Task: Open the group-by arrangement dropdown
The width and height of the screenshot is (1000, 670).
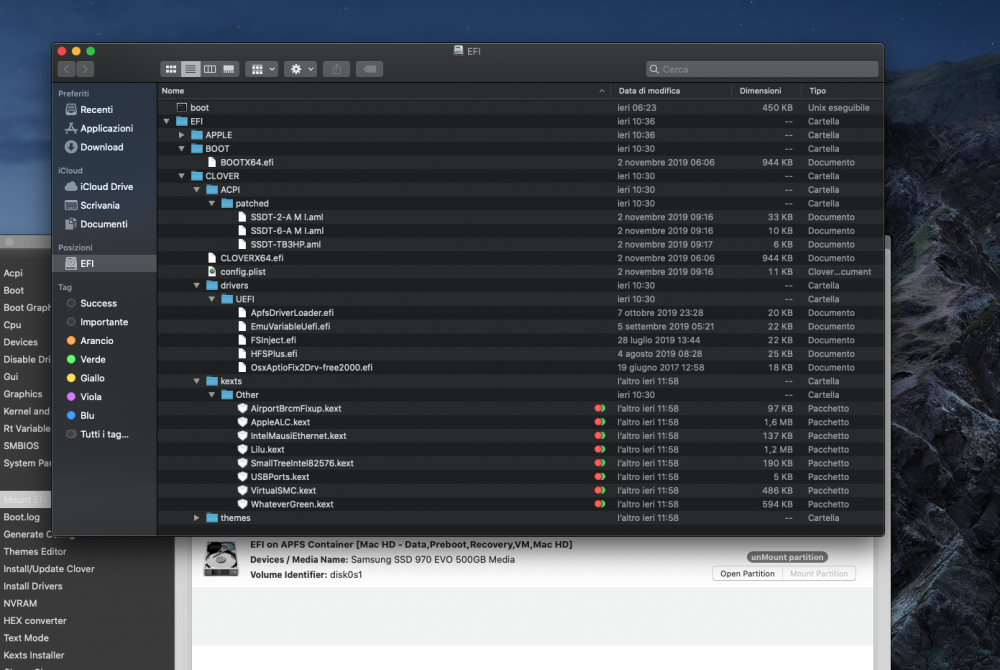Action: 262,69
